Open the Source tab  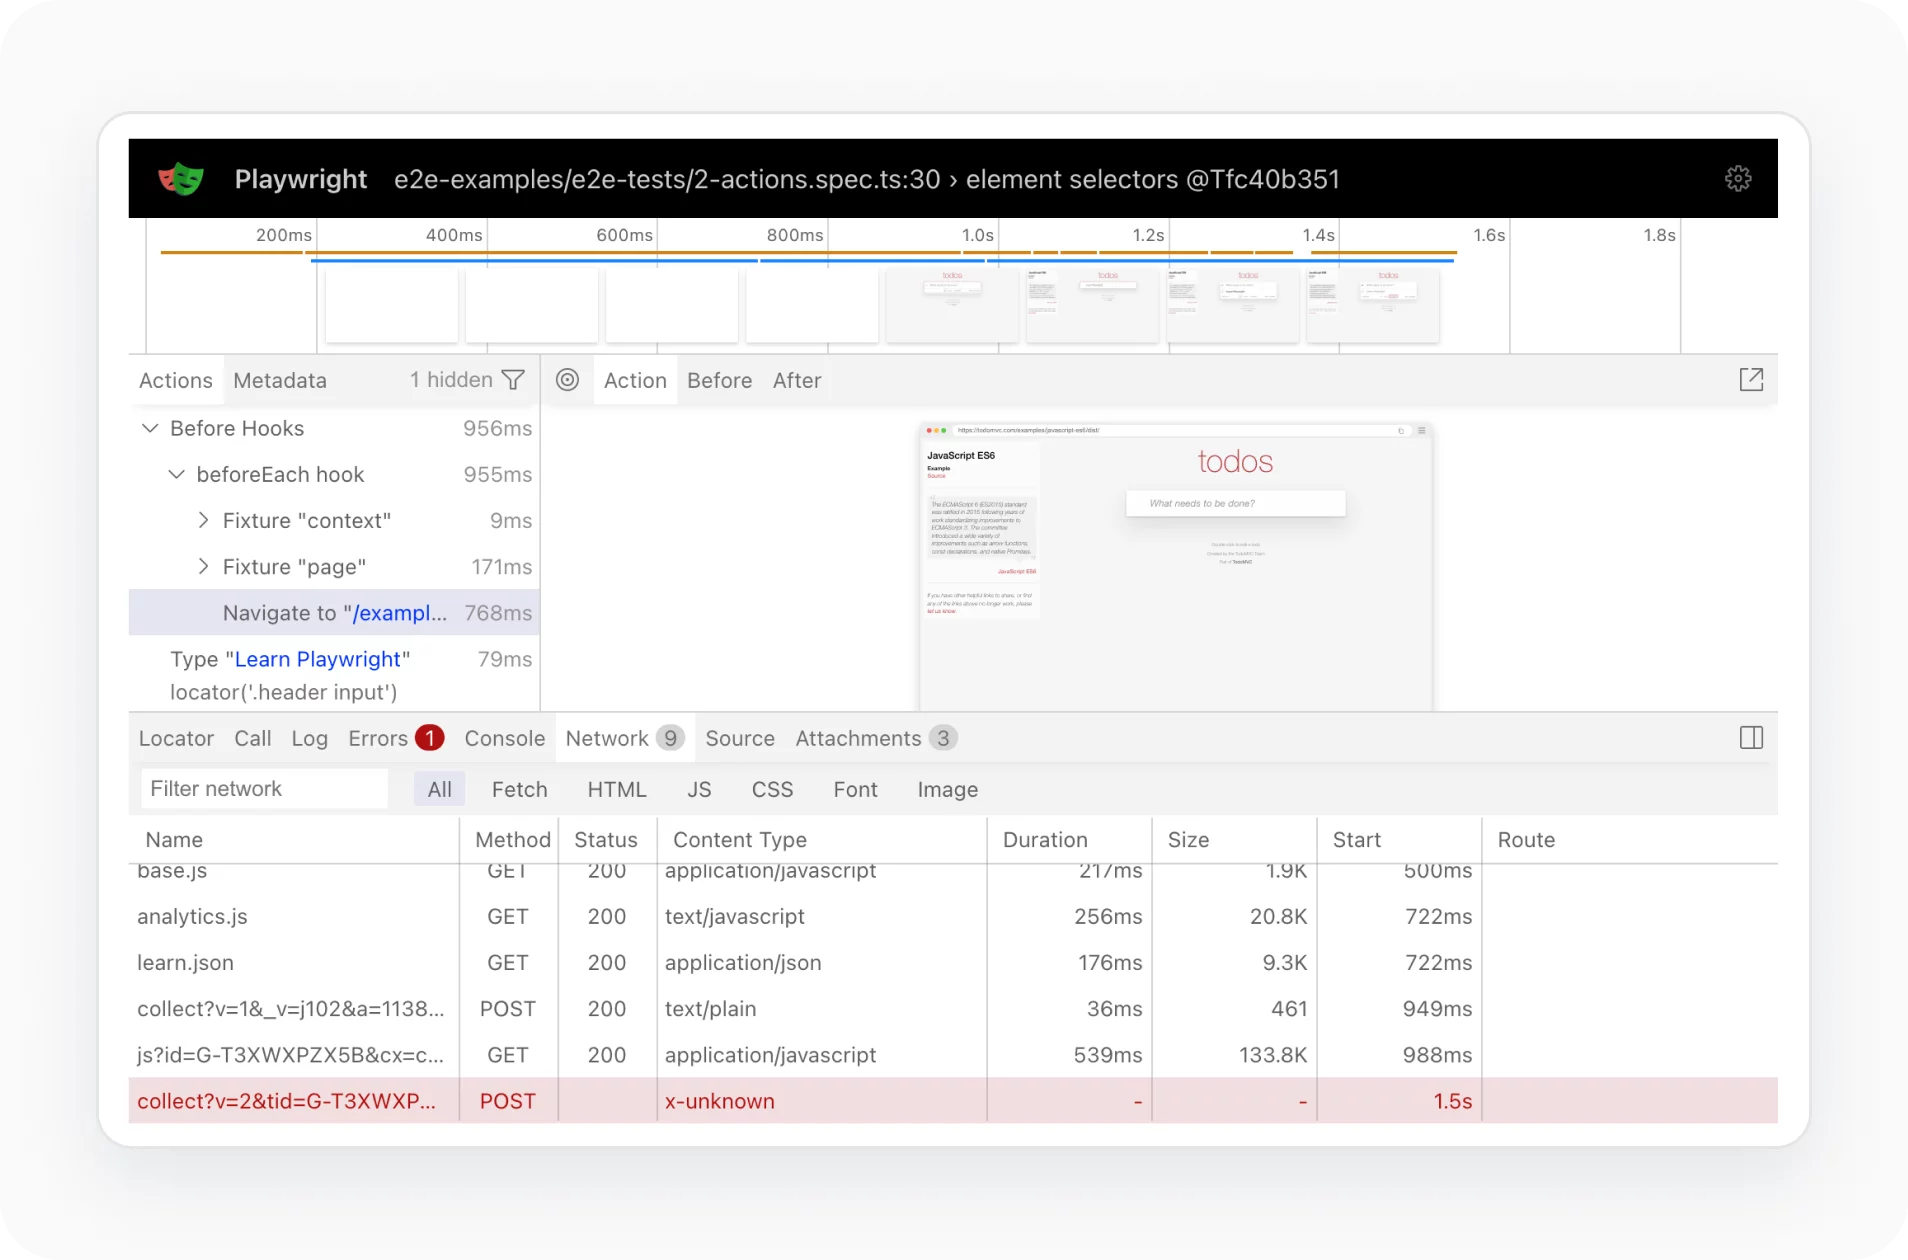(x=740, y=738)
